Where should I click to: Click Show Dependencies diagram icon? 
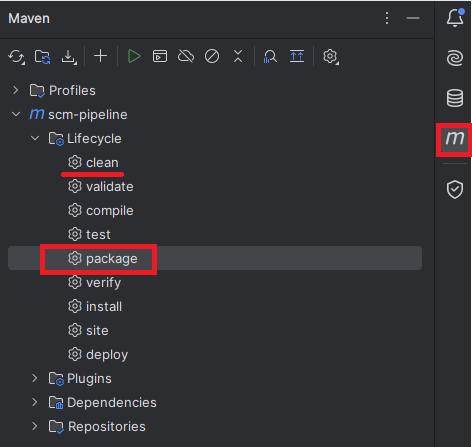point(297,56)
